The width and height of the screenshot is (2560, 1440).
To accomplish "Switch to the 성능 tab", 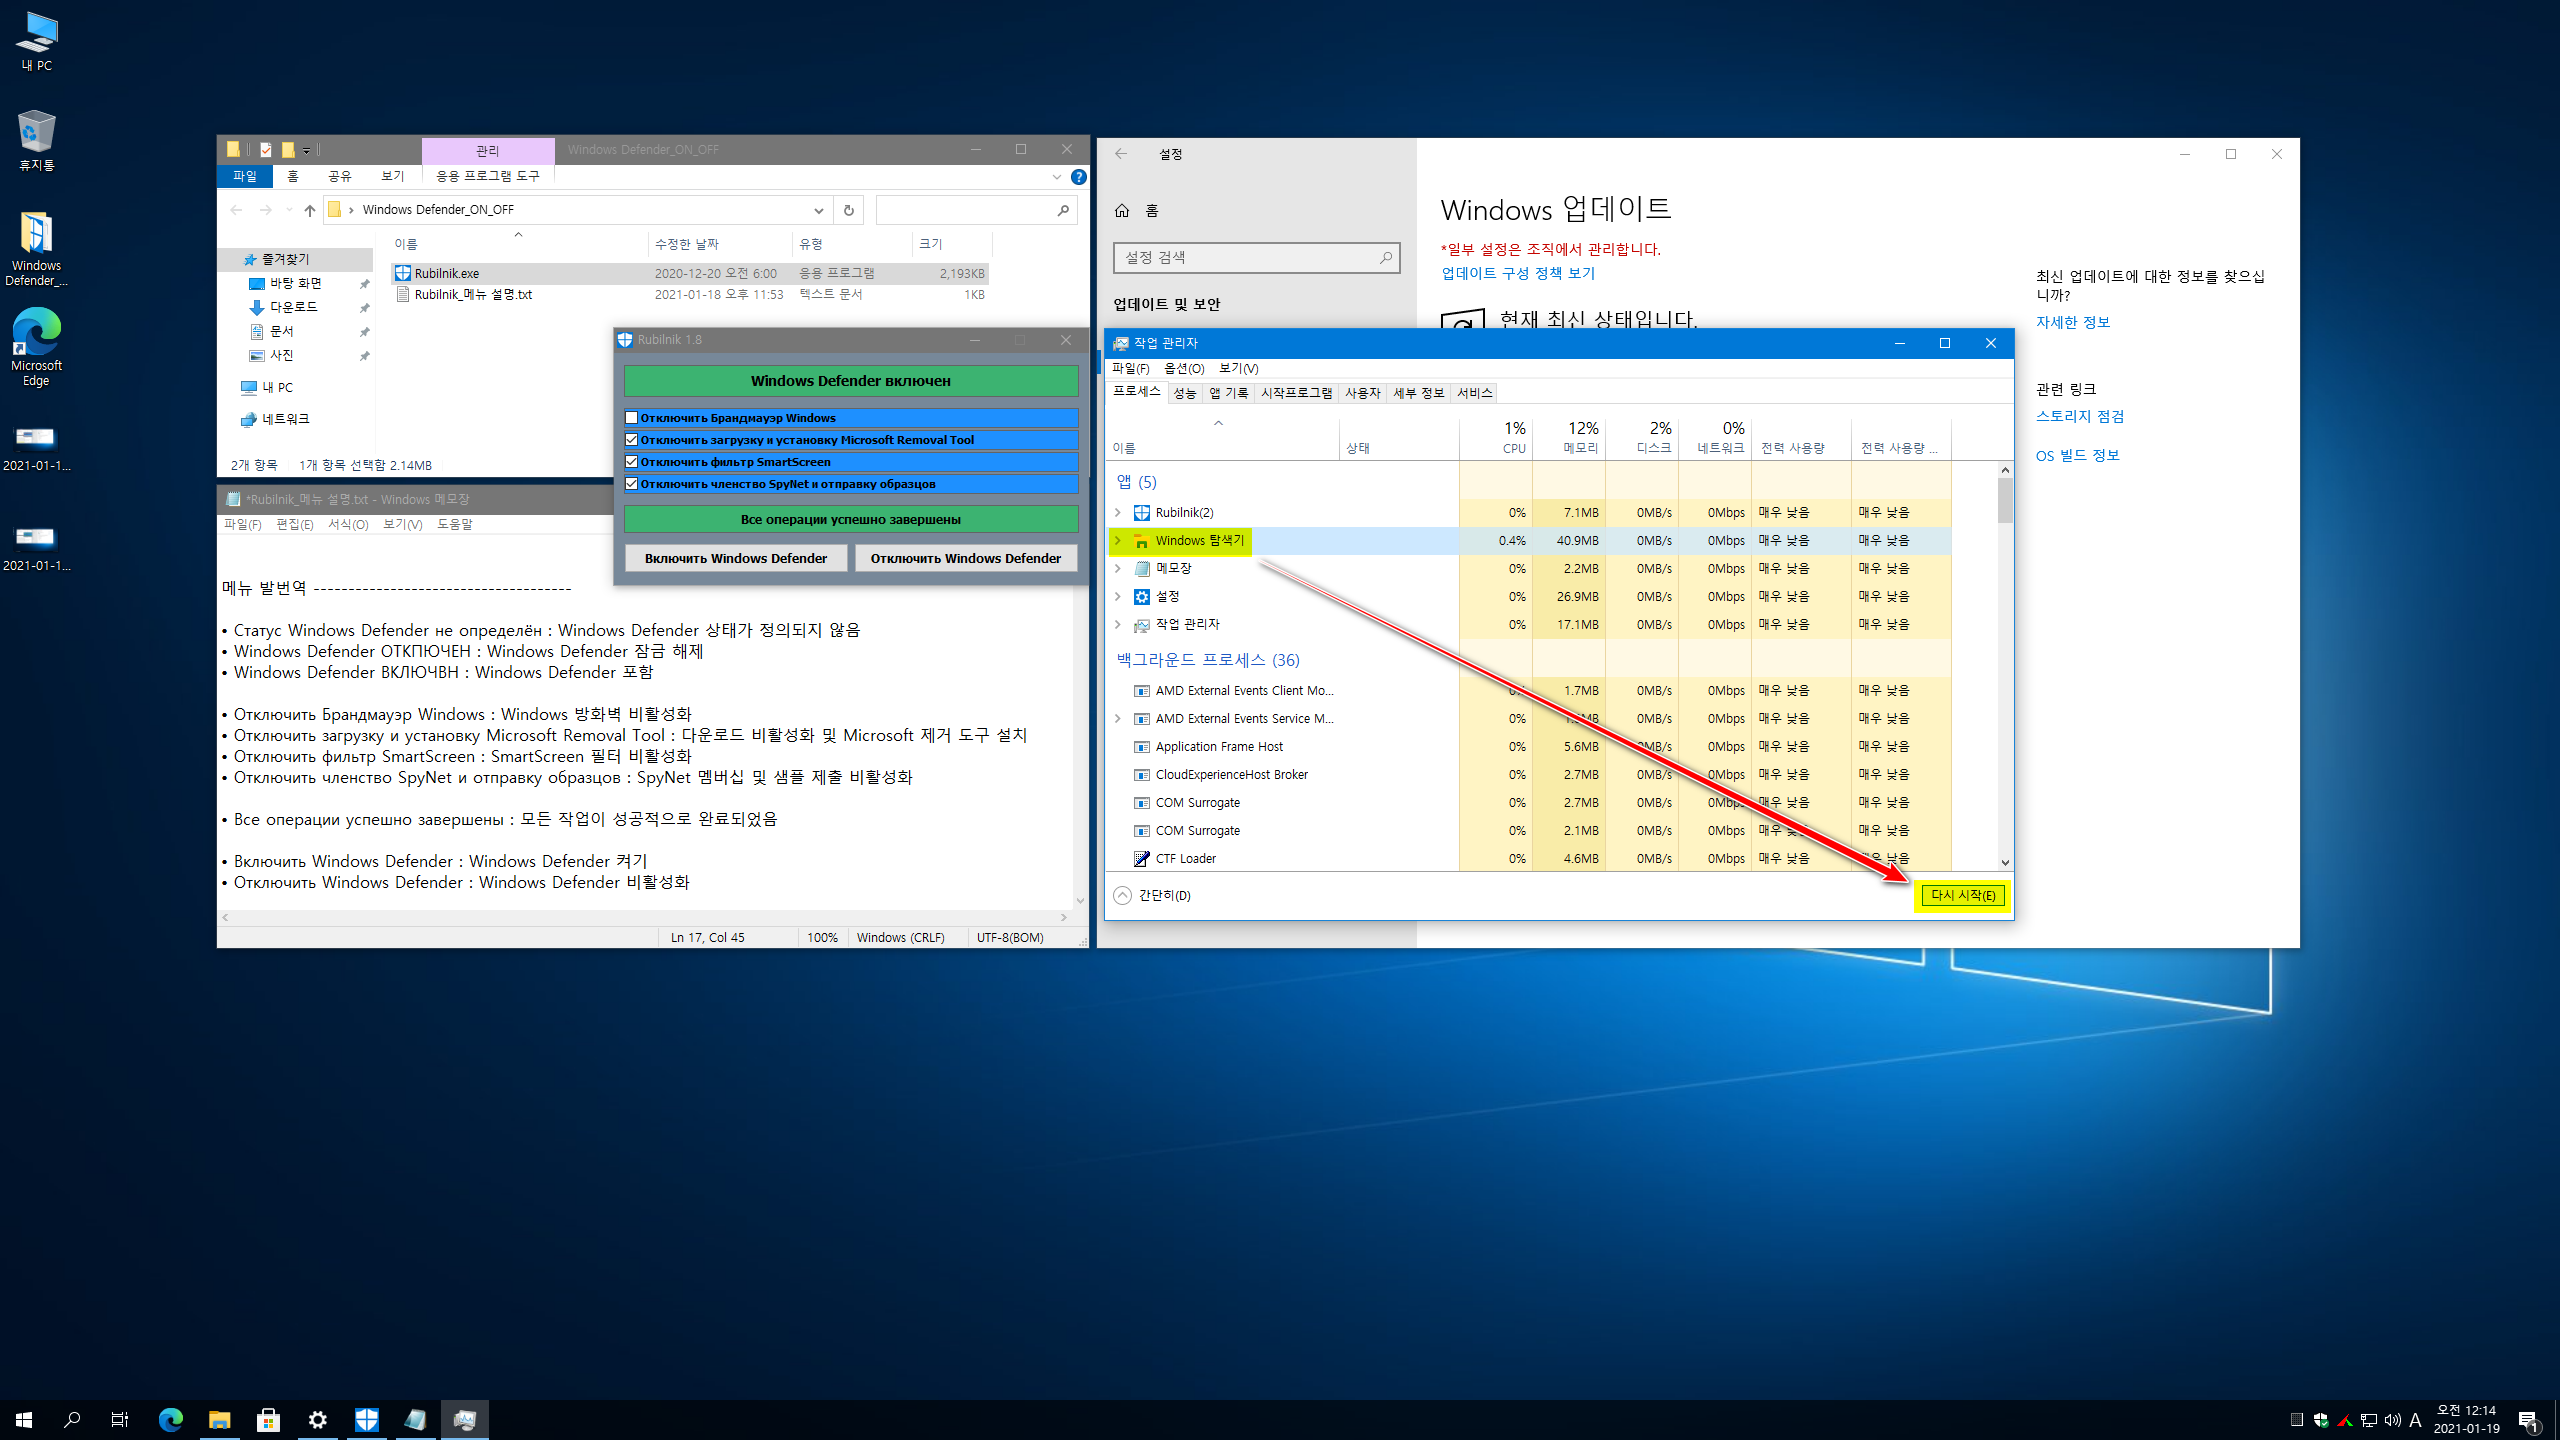I will [x=1184, y=393].
